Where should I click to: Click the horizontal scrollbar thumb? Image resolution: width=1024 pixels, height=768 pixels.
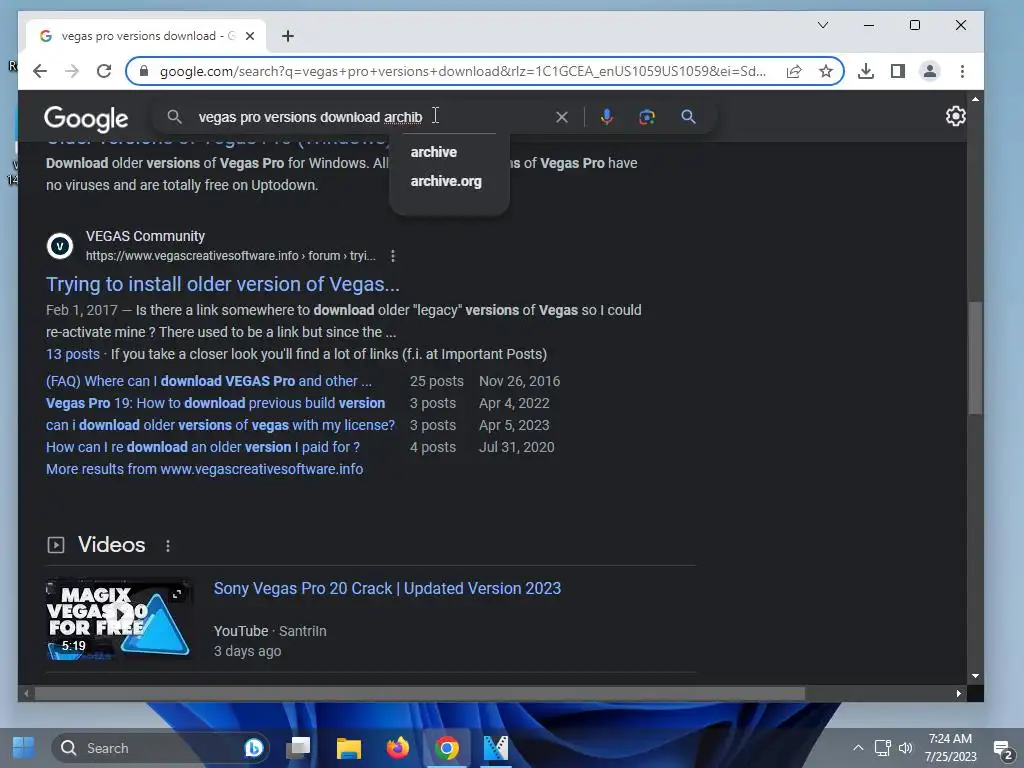(420, 694)
